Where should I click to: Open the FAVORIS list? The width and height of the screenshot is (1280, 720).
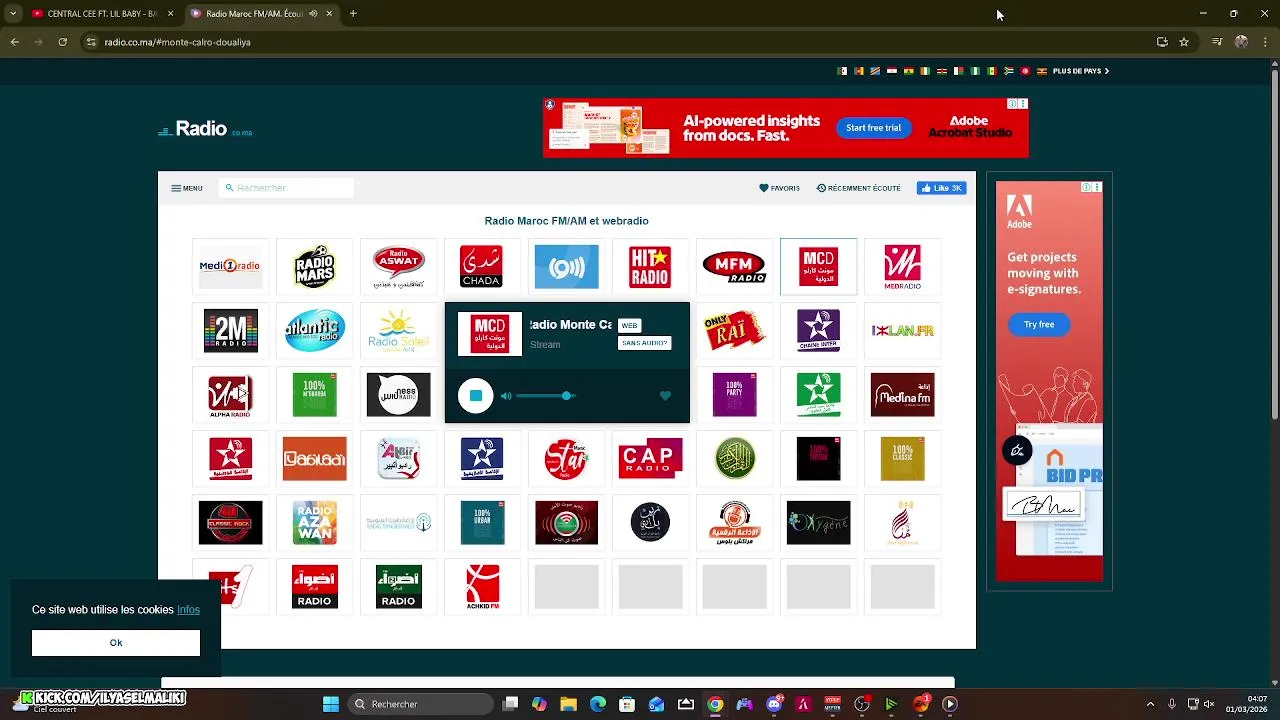(779, 188)
